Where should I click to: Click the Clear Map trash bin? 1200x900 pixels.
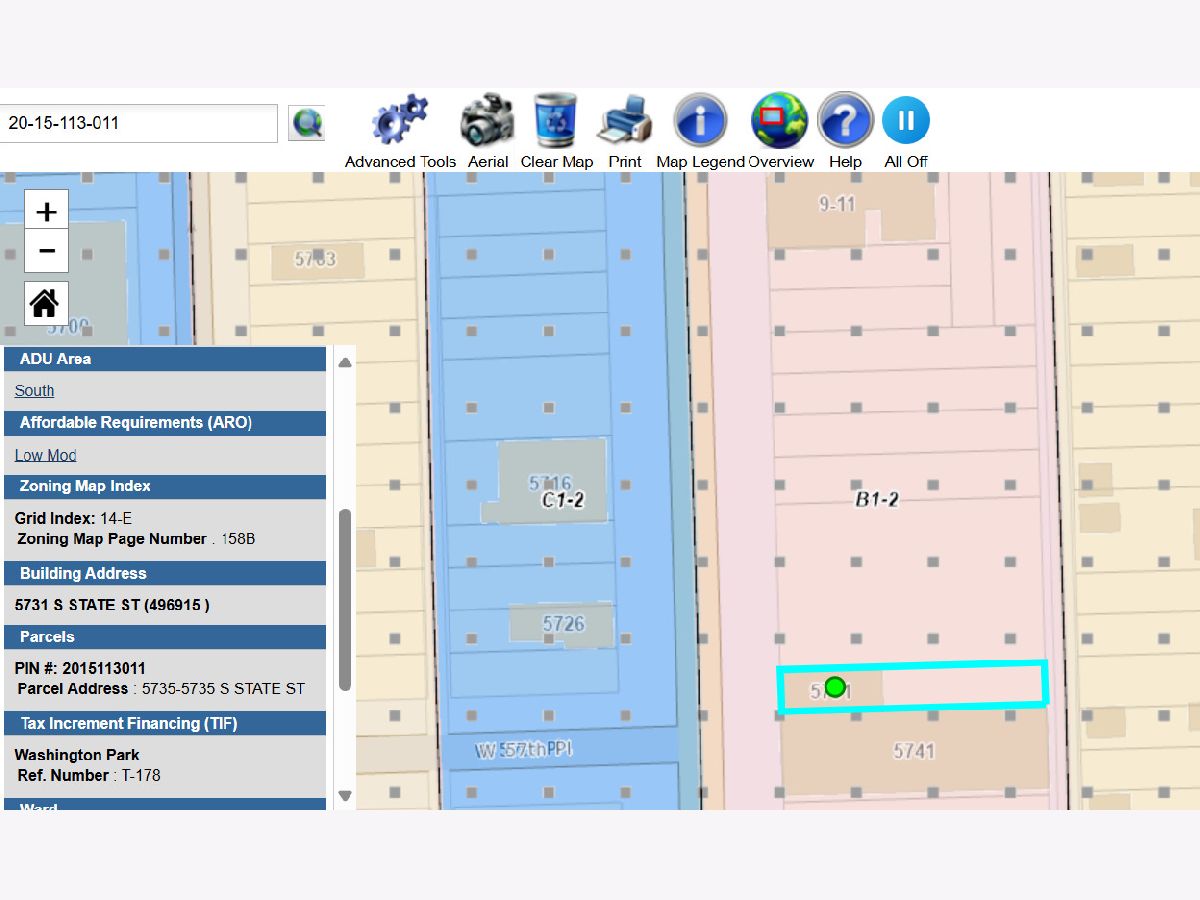[x=555, y=122]
